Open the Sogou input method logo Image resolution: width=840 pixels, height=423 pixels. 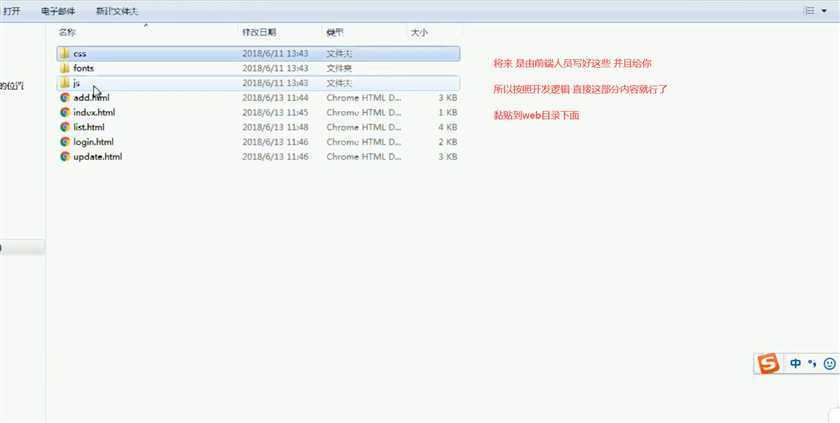(768, 364)
